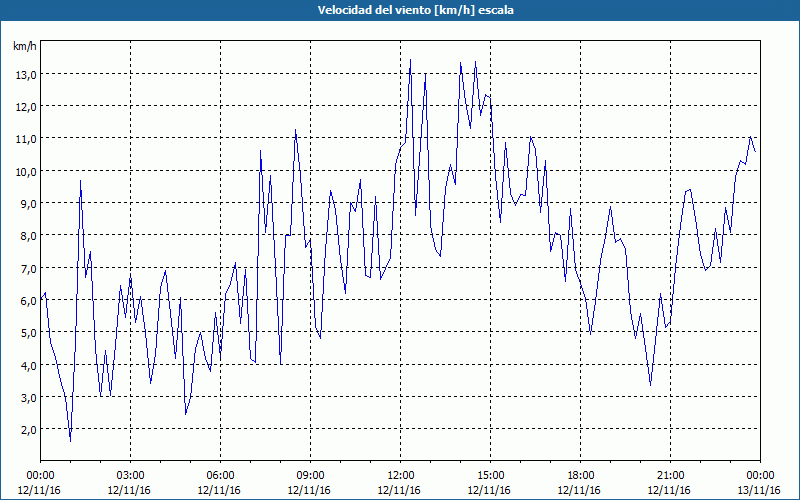The height and width of the screenshot is (500, 800).
Task: Click the 03:00 time axis label
Action: (130, 476)
